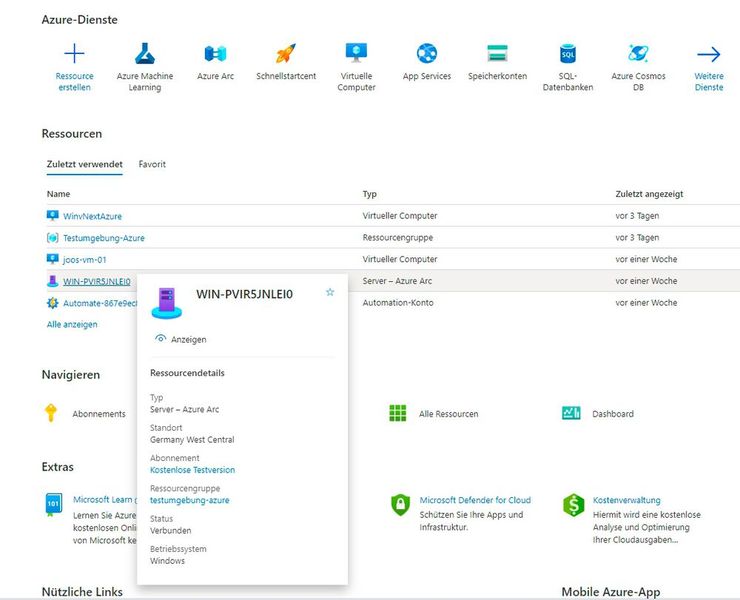
Task: Open Speicherkonten service icon
Action: click(x=497, y=53)
